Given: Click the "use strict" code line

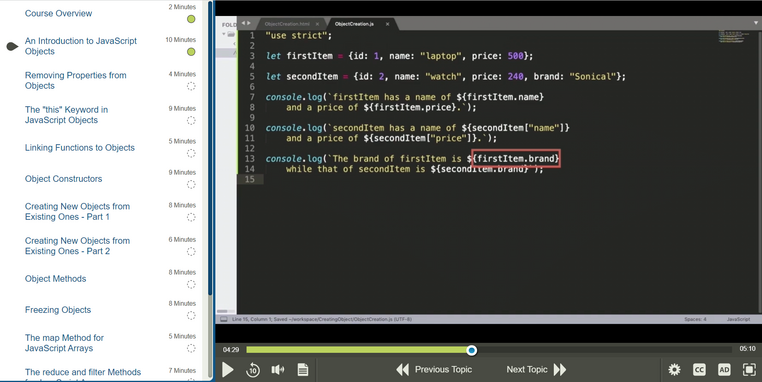Looking at the screenshot, I should tap(299, 35).
